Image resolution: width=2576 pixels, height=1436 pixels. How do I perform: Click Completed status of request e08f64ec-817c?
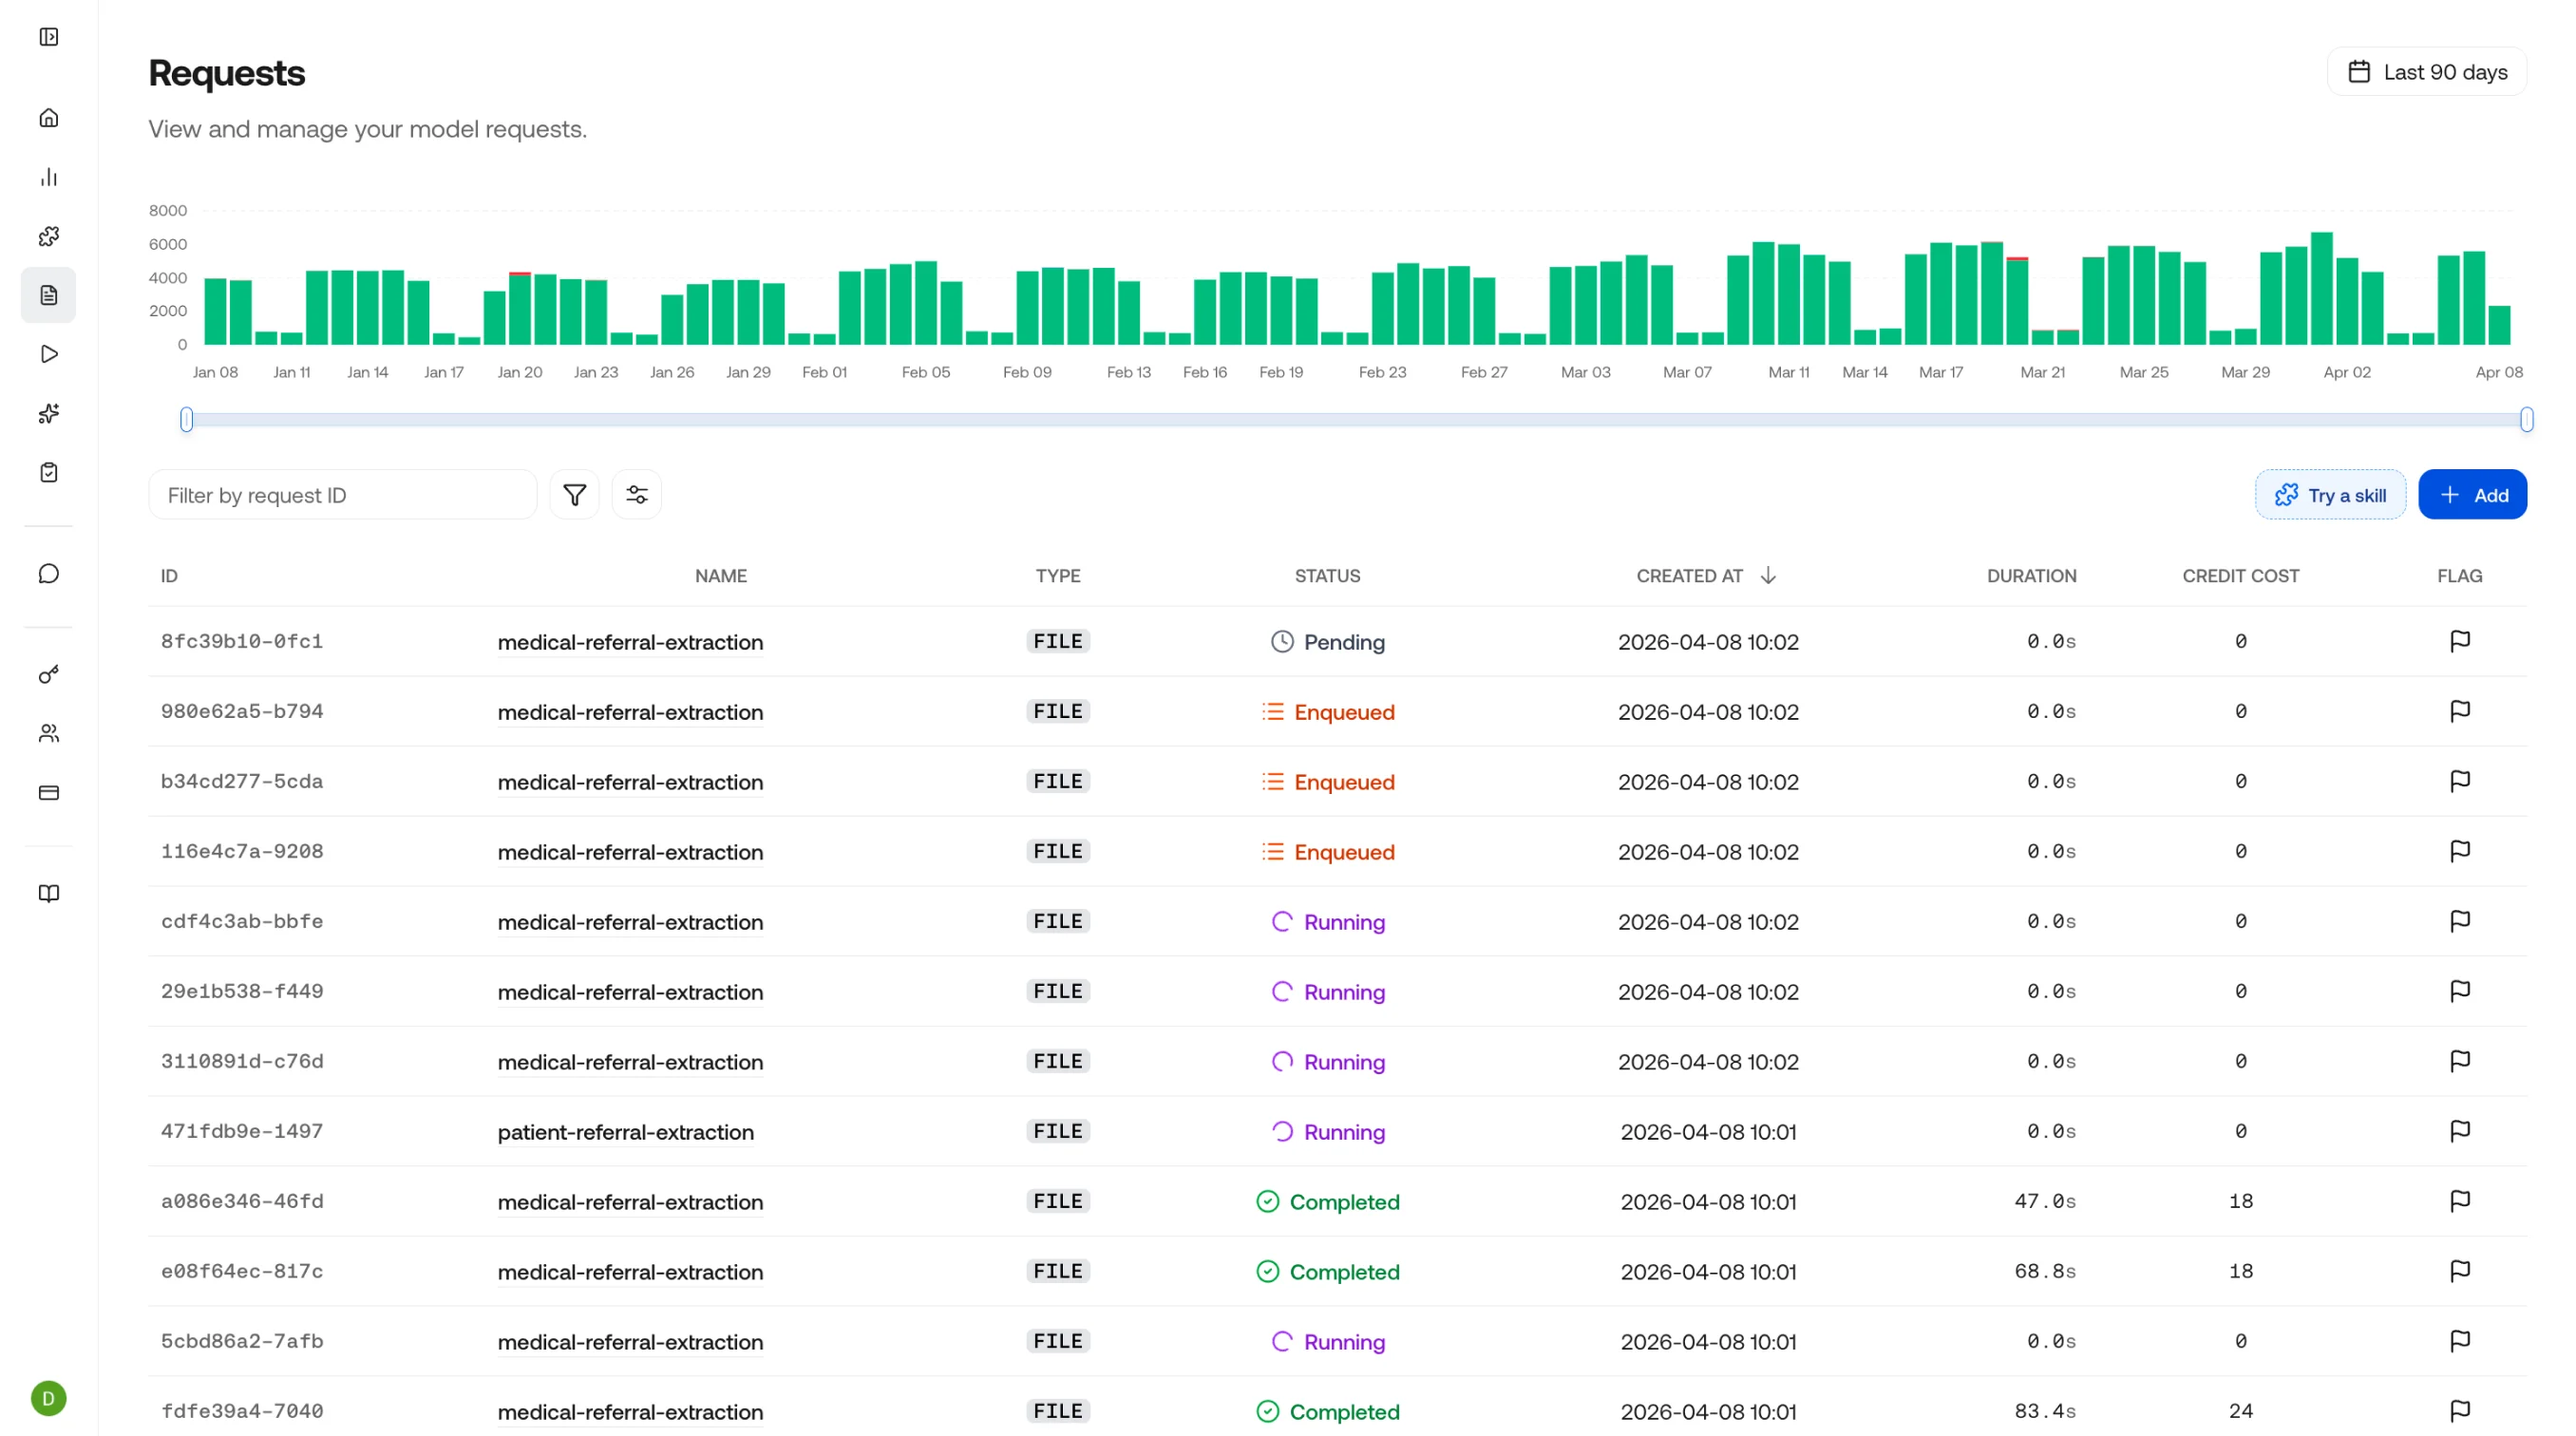click(1327, 1272)
